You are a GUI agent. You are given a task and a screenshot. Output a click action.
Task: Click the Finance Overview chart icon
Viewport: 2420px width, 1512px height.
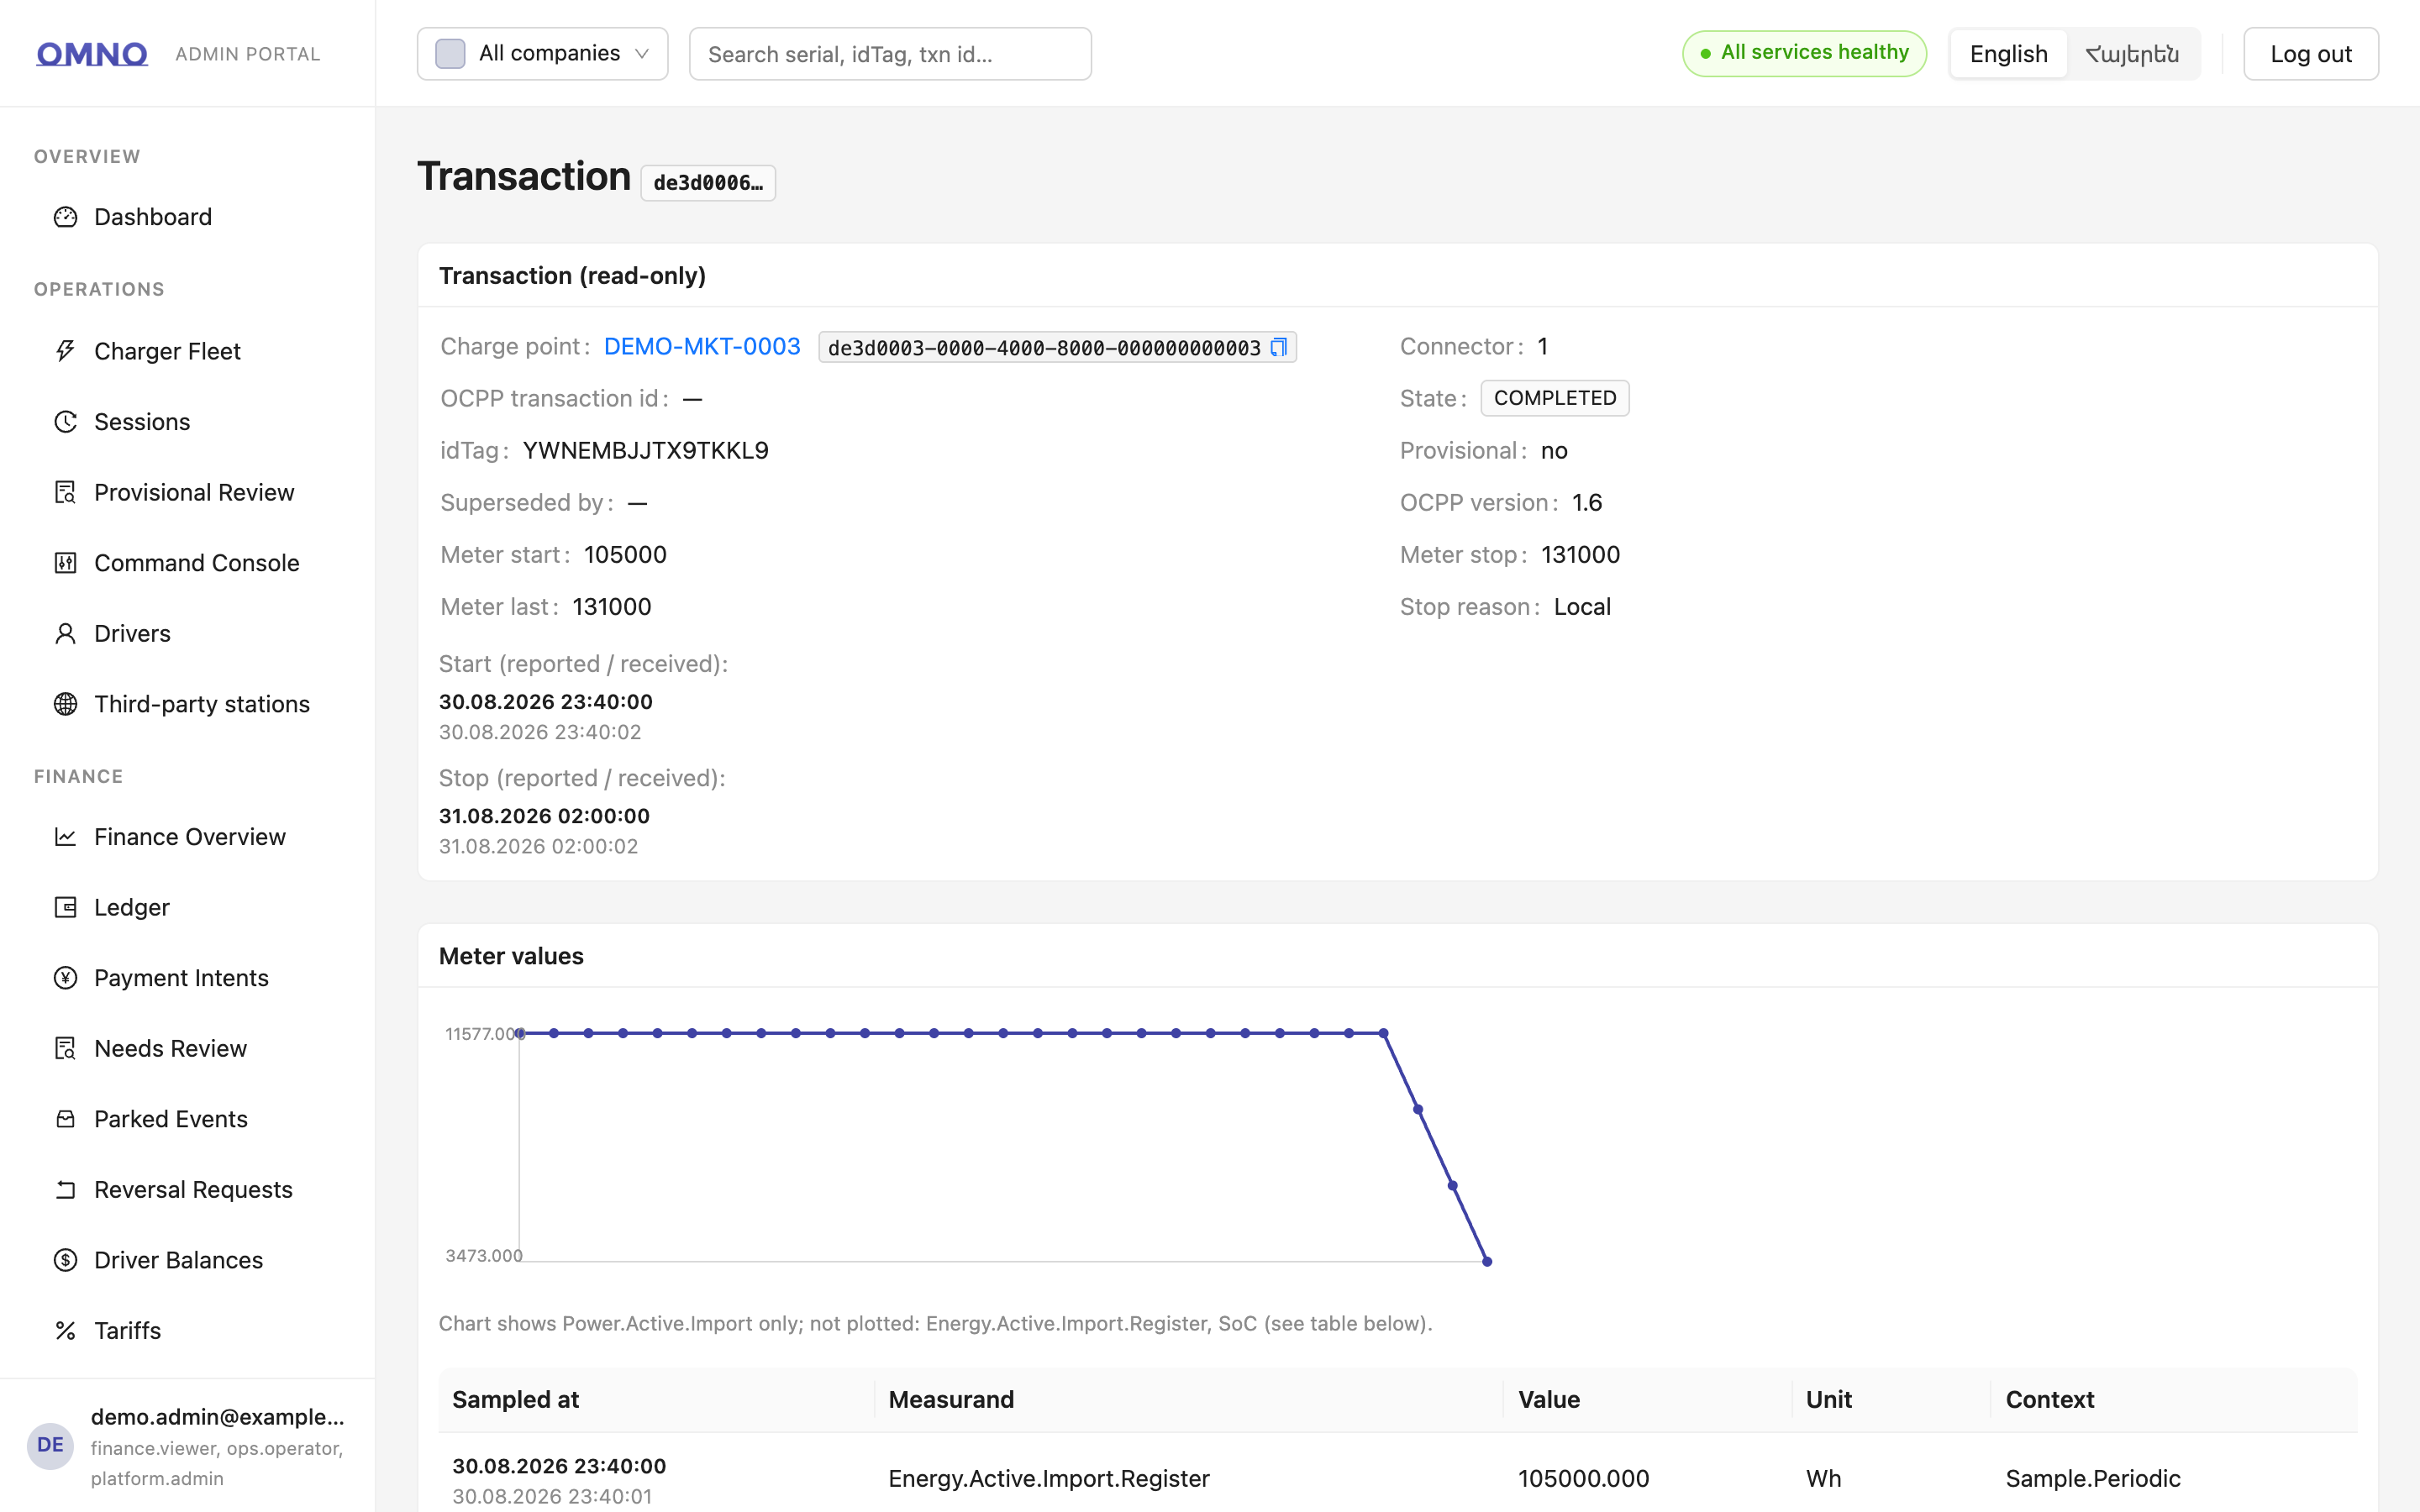(x=65, y=837)
